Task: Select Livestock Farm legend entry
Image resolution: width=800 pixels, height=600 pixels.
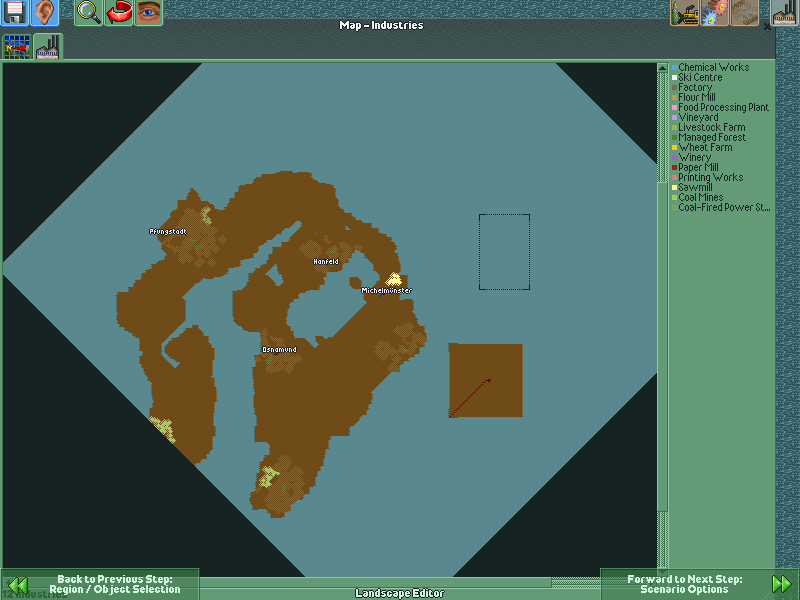Action: pos(709,128)
